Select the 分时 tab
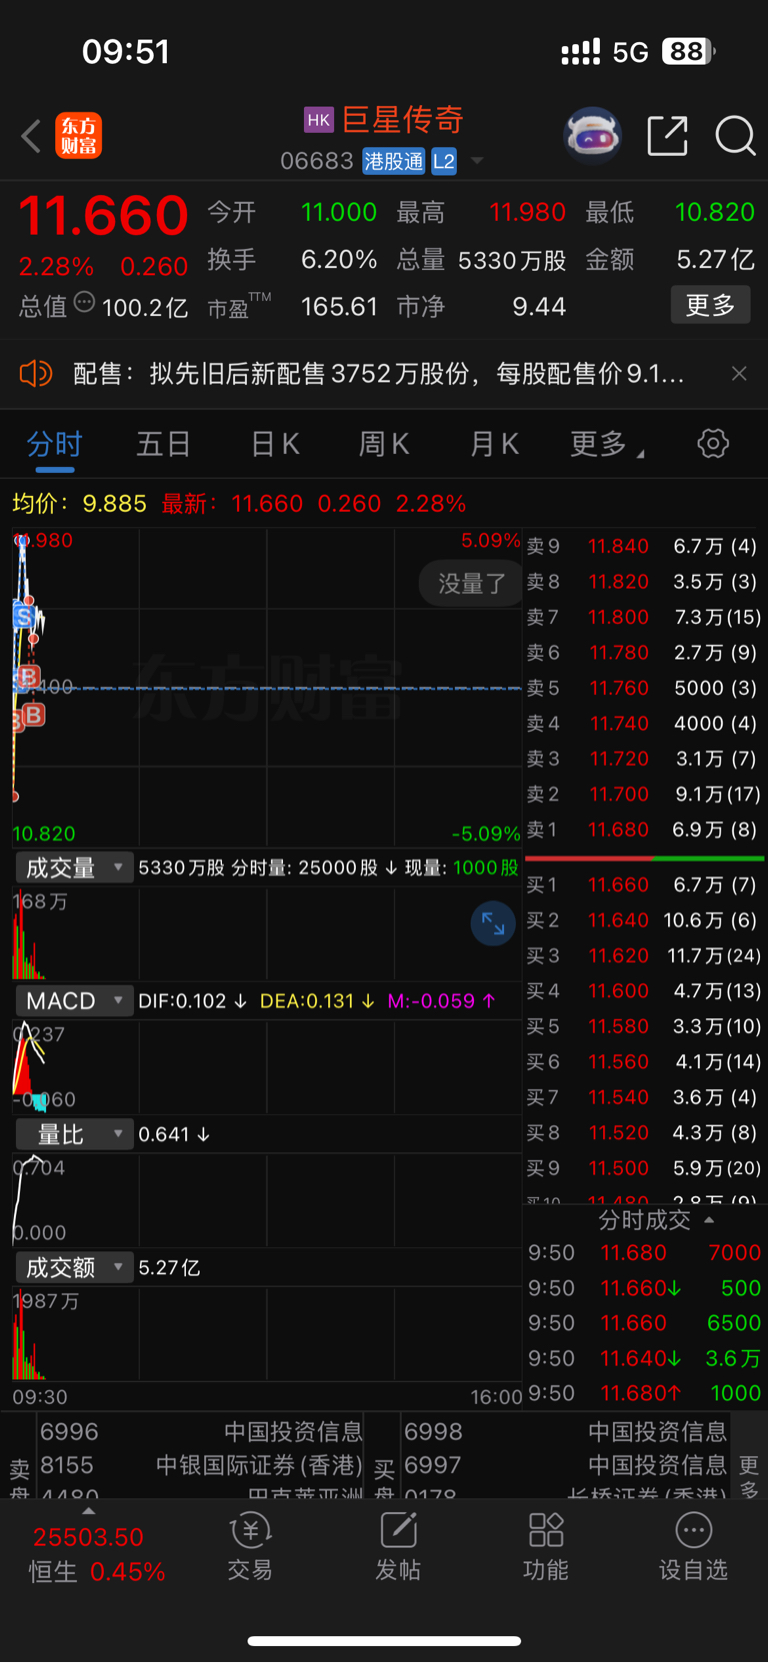This screenshot has height=1663, width=768. (x=54, y=444)
